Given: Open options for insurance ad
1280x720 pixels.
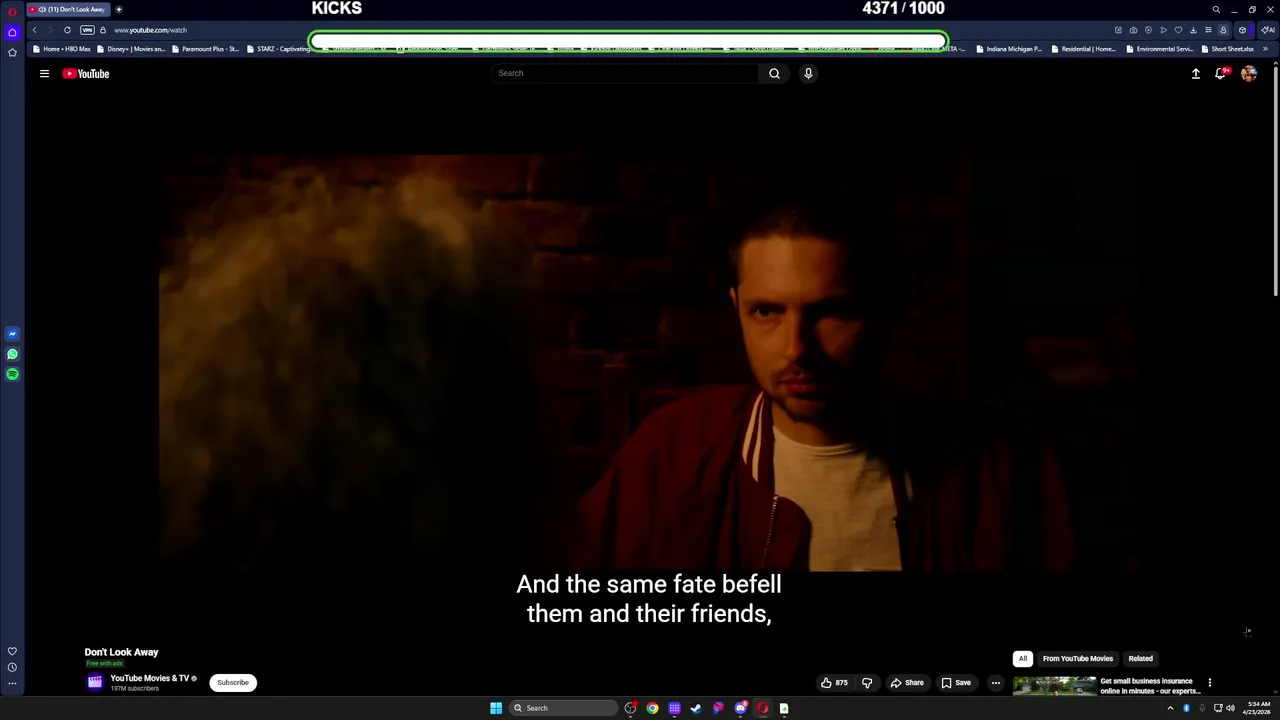Looking at the screenshot, I should [x=1209, y=683].
